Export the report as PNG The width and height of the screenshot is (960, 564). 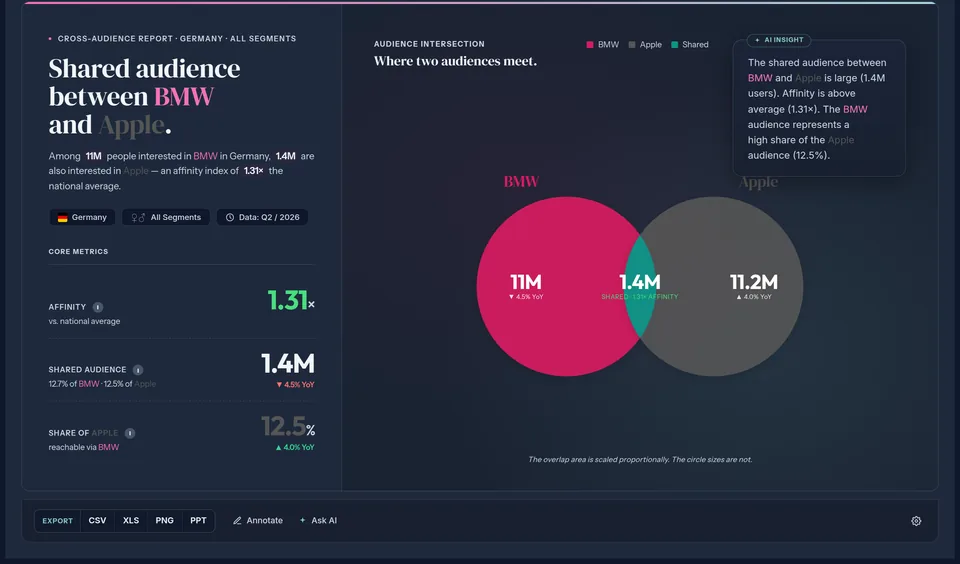click(x=165, y=521)
